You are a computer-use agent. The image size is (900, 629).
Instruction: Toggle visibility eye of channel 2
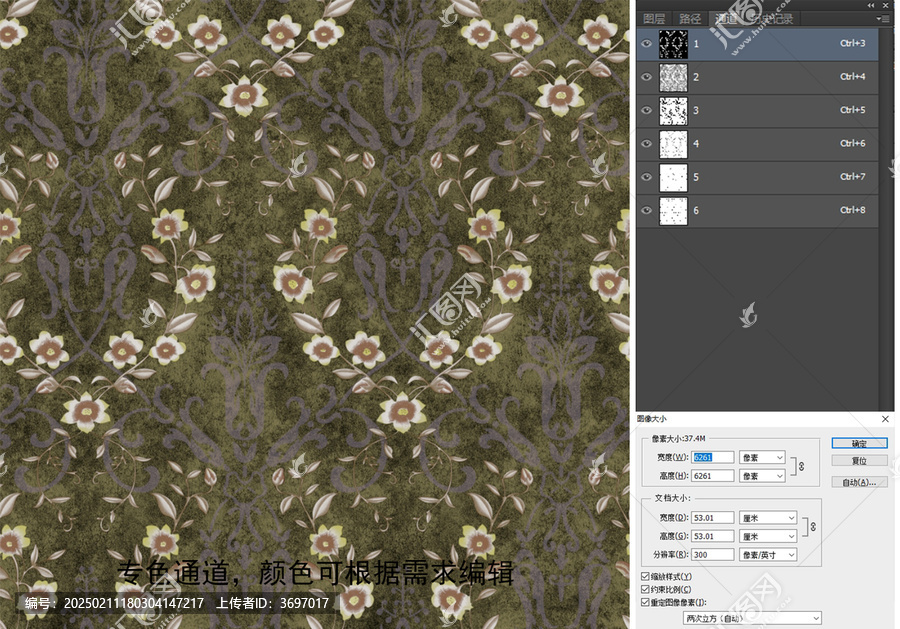tap(646, 77)
